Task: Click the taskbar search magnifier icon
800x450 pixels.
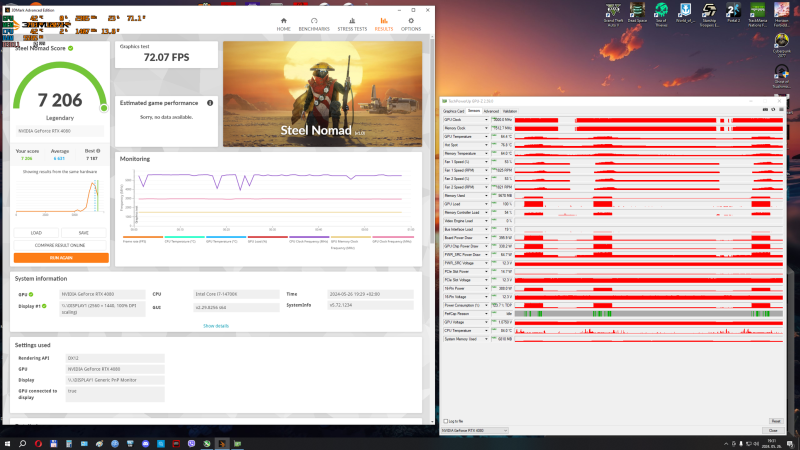Action: pyautogui.click(x=22, y=443)
